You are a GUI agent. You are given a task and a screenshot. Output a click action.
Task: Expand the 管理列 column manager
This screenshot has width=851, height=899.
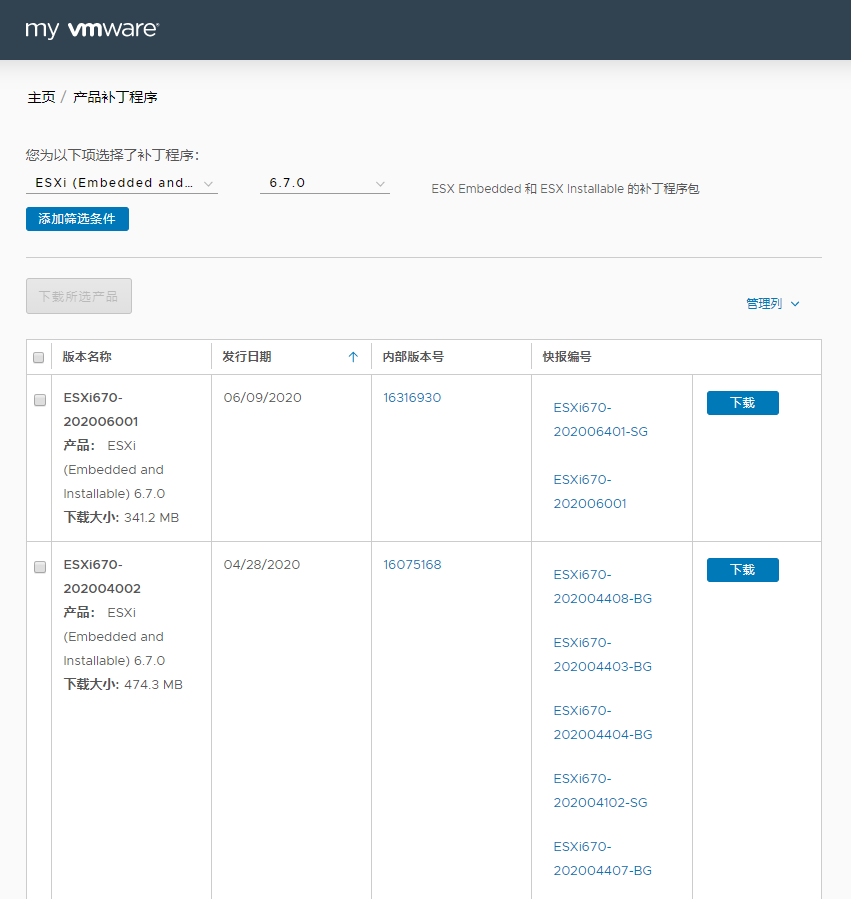772,303
